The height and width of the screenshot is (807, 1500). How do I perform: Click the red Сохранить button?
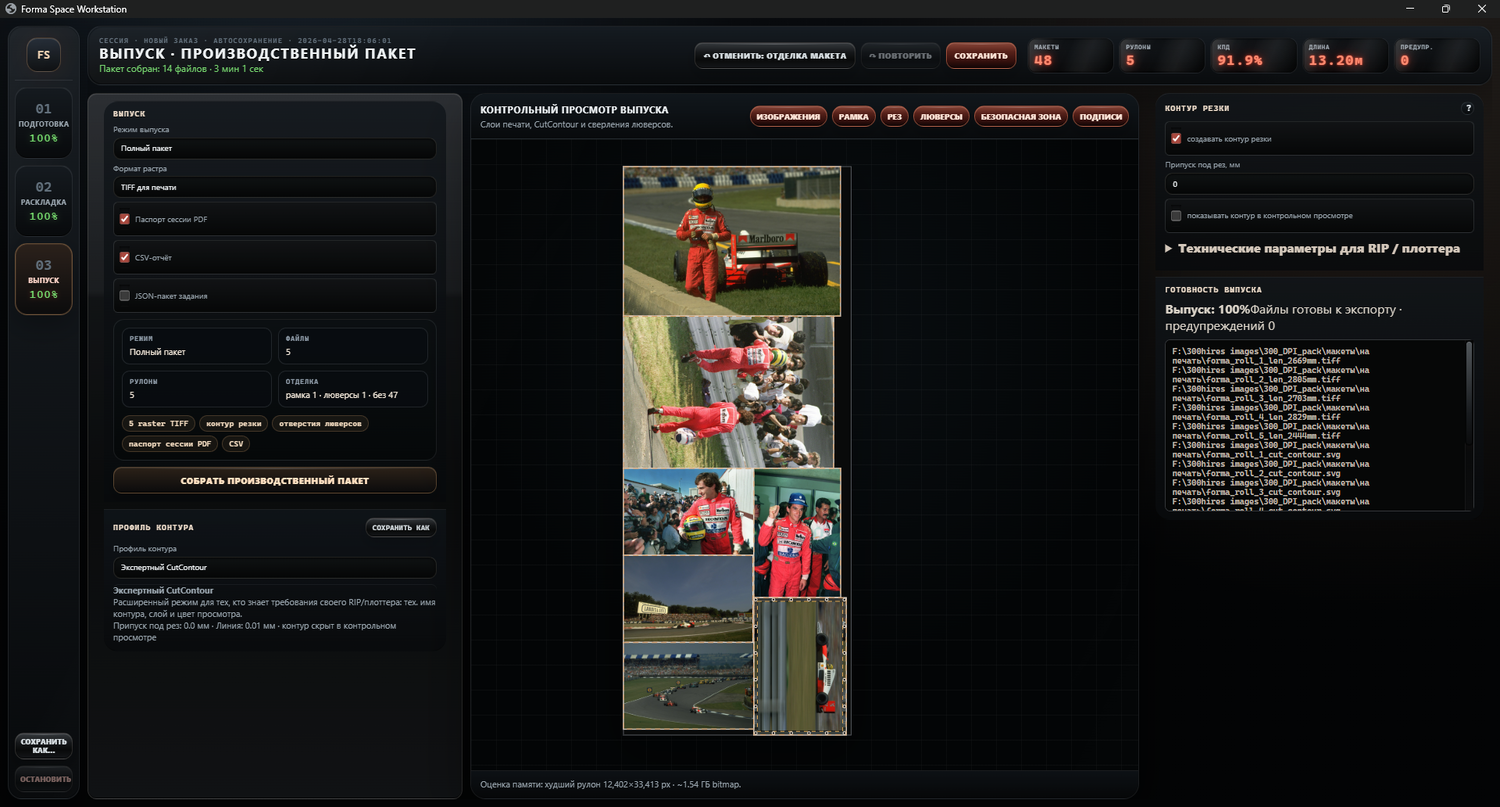(x=981, y=56)
